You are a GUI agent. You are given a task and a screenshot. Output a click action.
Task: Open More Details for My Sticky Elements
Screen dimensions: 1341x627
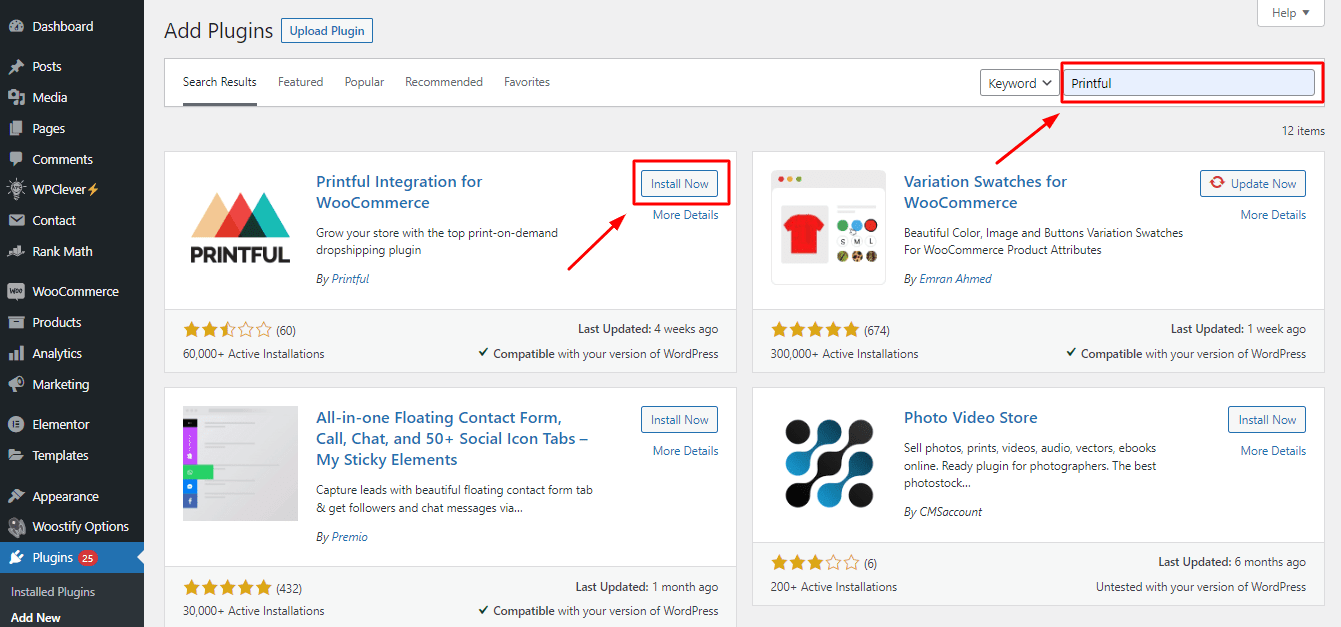(x=685, y=451)
